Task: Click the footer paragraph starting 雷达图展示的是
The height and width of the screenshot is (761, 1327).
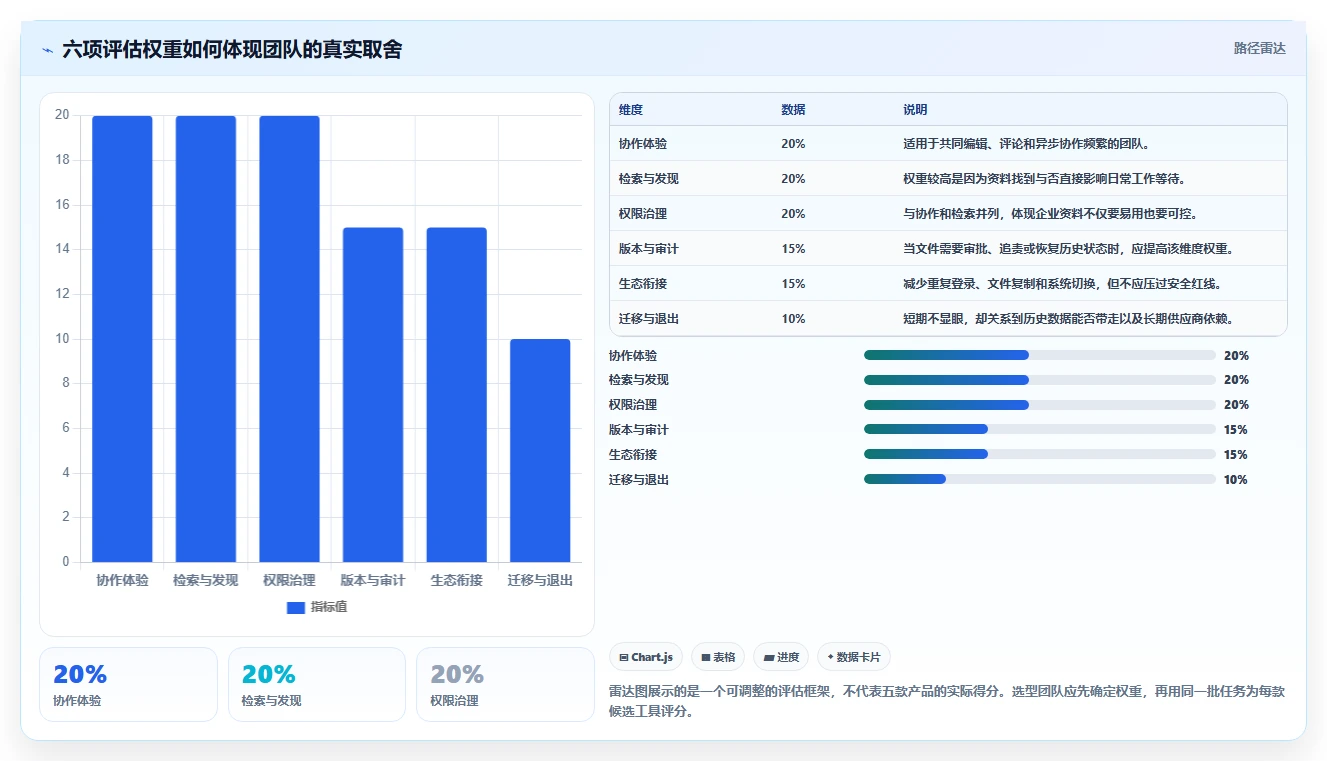Action: [947, 701]
